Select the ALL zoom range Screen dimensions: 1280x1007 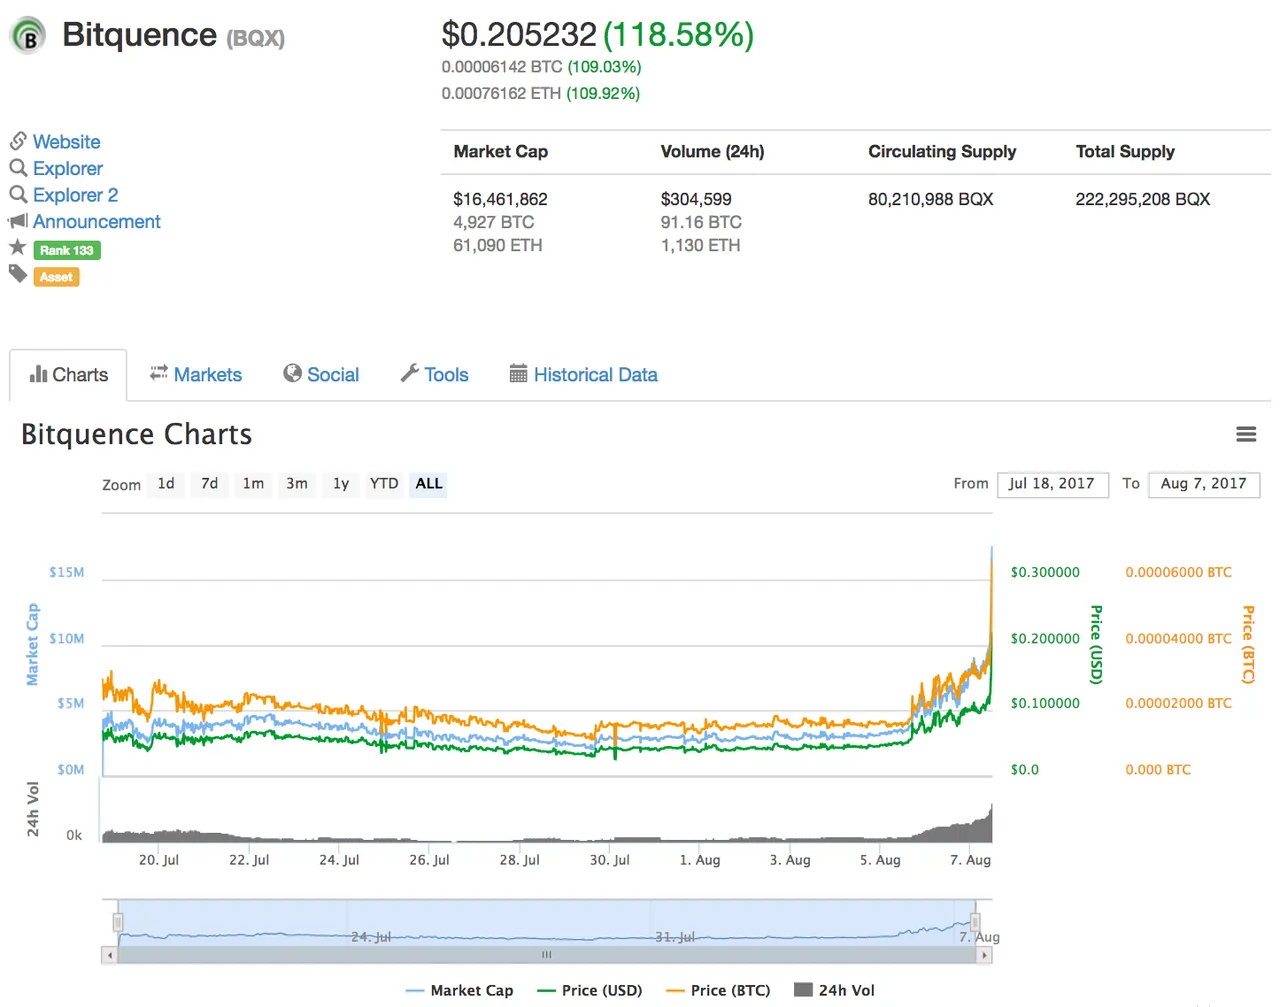coord(429,484)
